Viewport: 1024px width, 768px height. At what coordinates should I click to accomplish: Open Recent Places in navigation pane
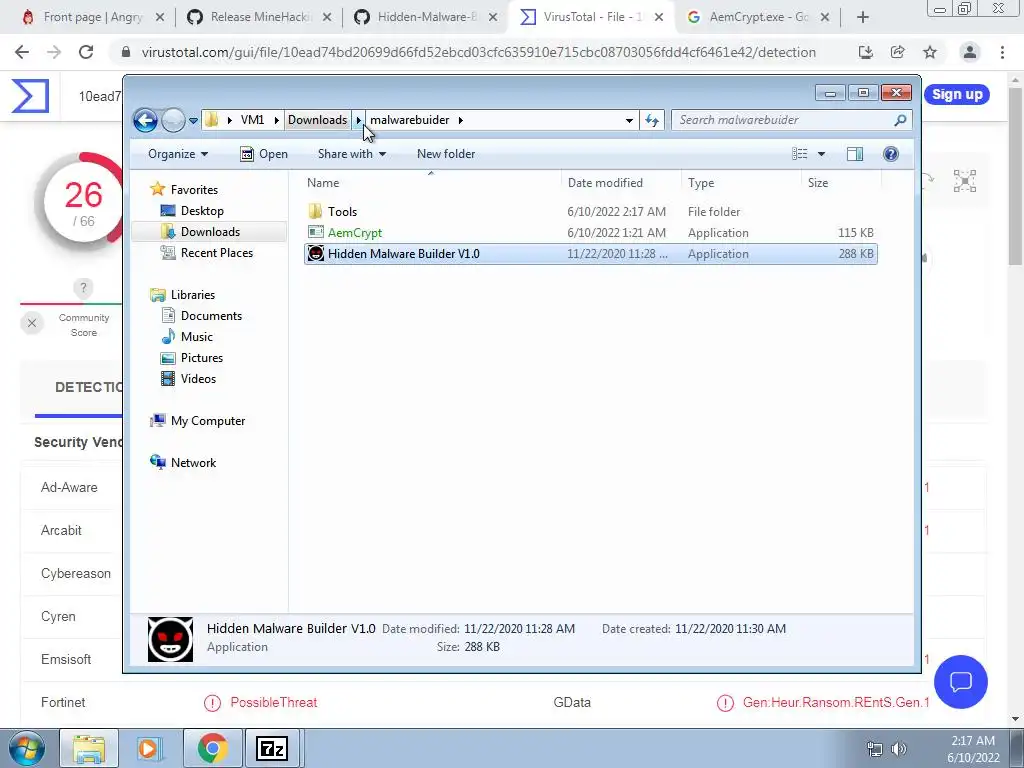pos(217,253)
